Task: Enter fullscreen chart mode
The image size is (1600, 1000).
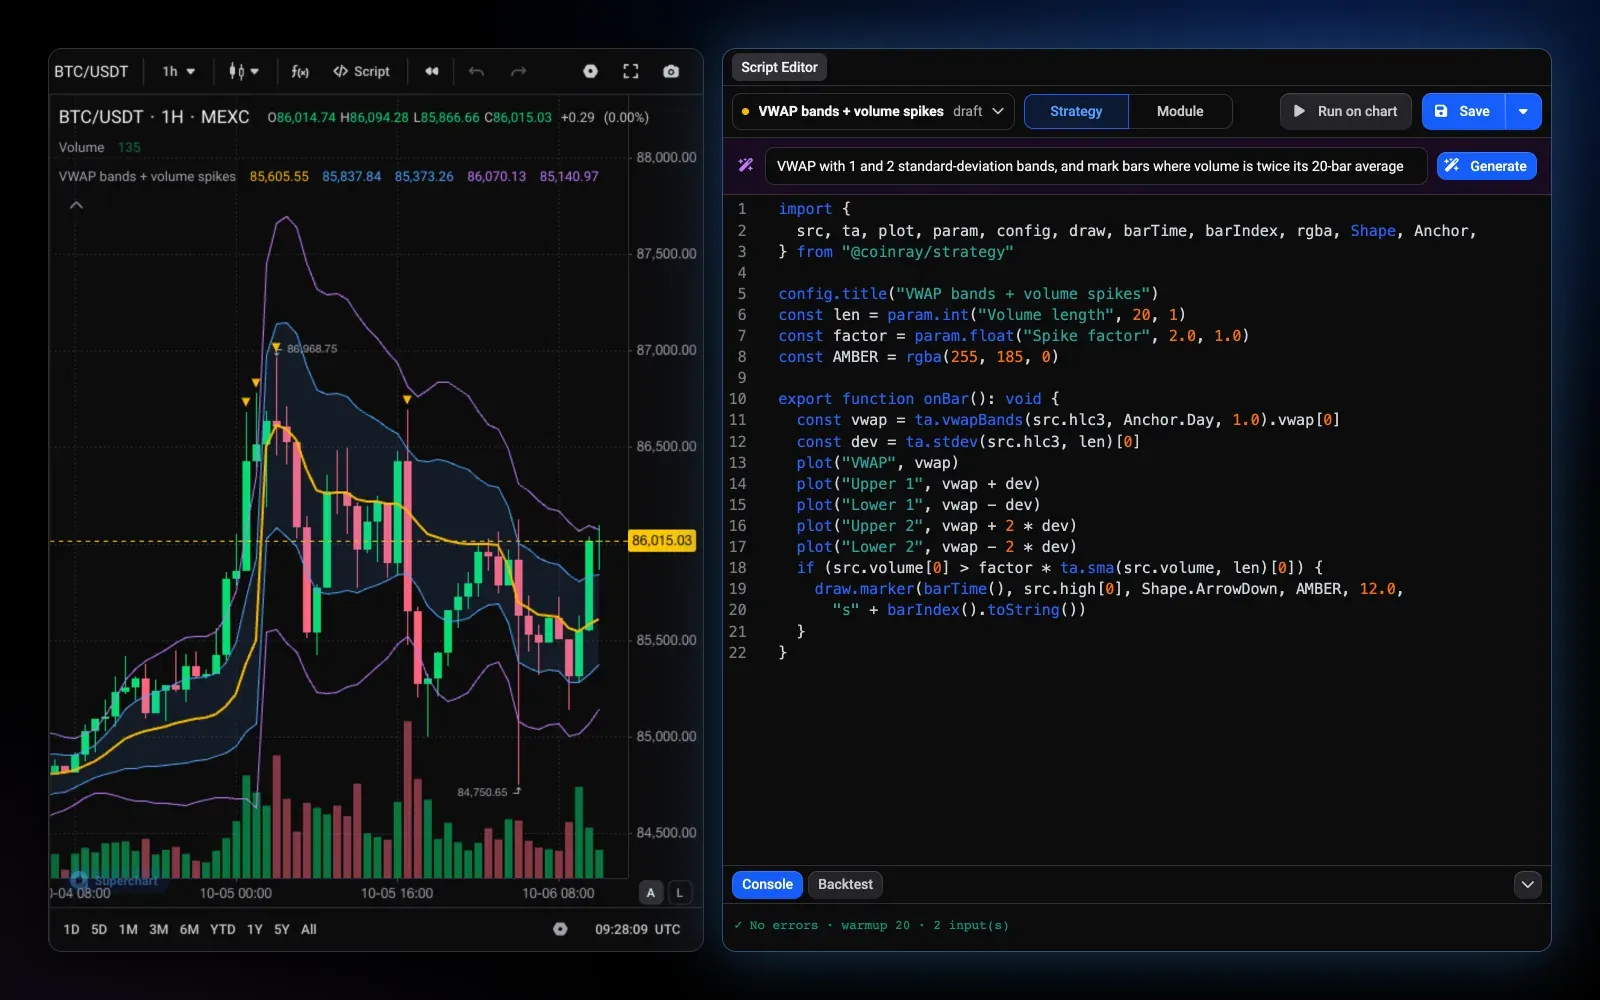Action: [x=631, y=71]
